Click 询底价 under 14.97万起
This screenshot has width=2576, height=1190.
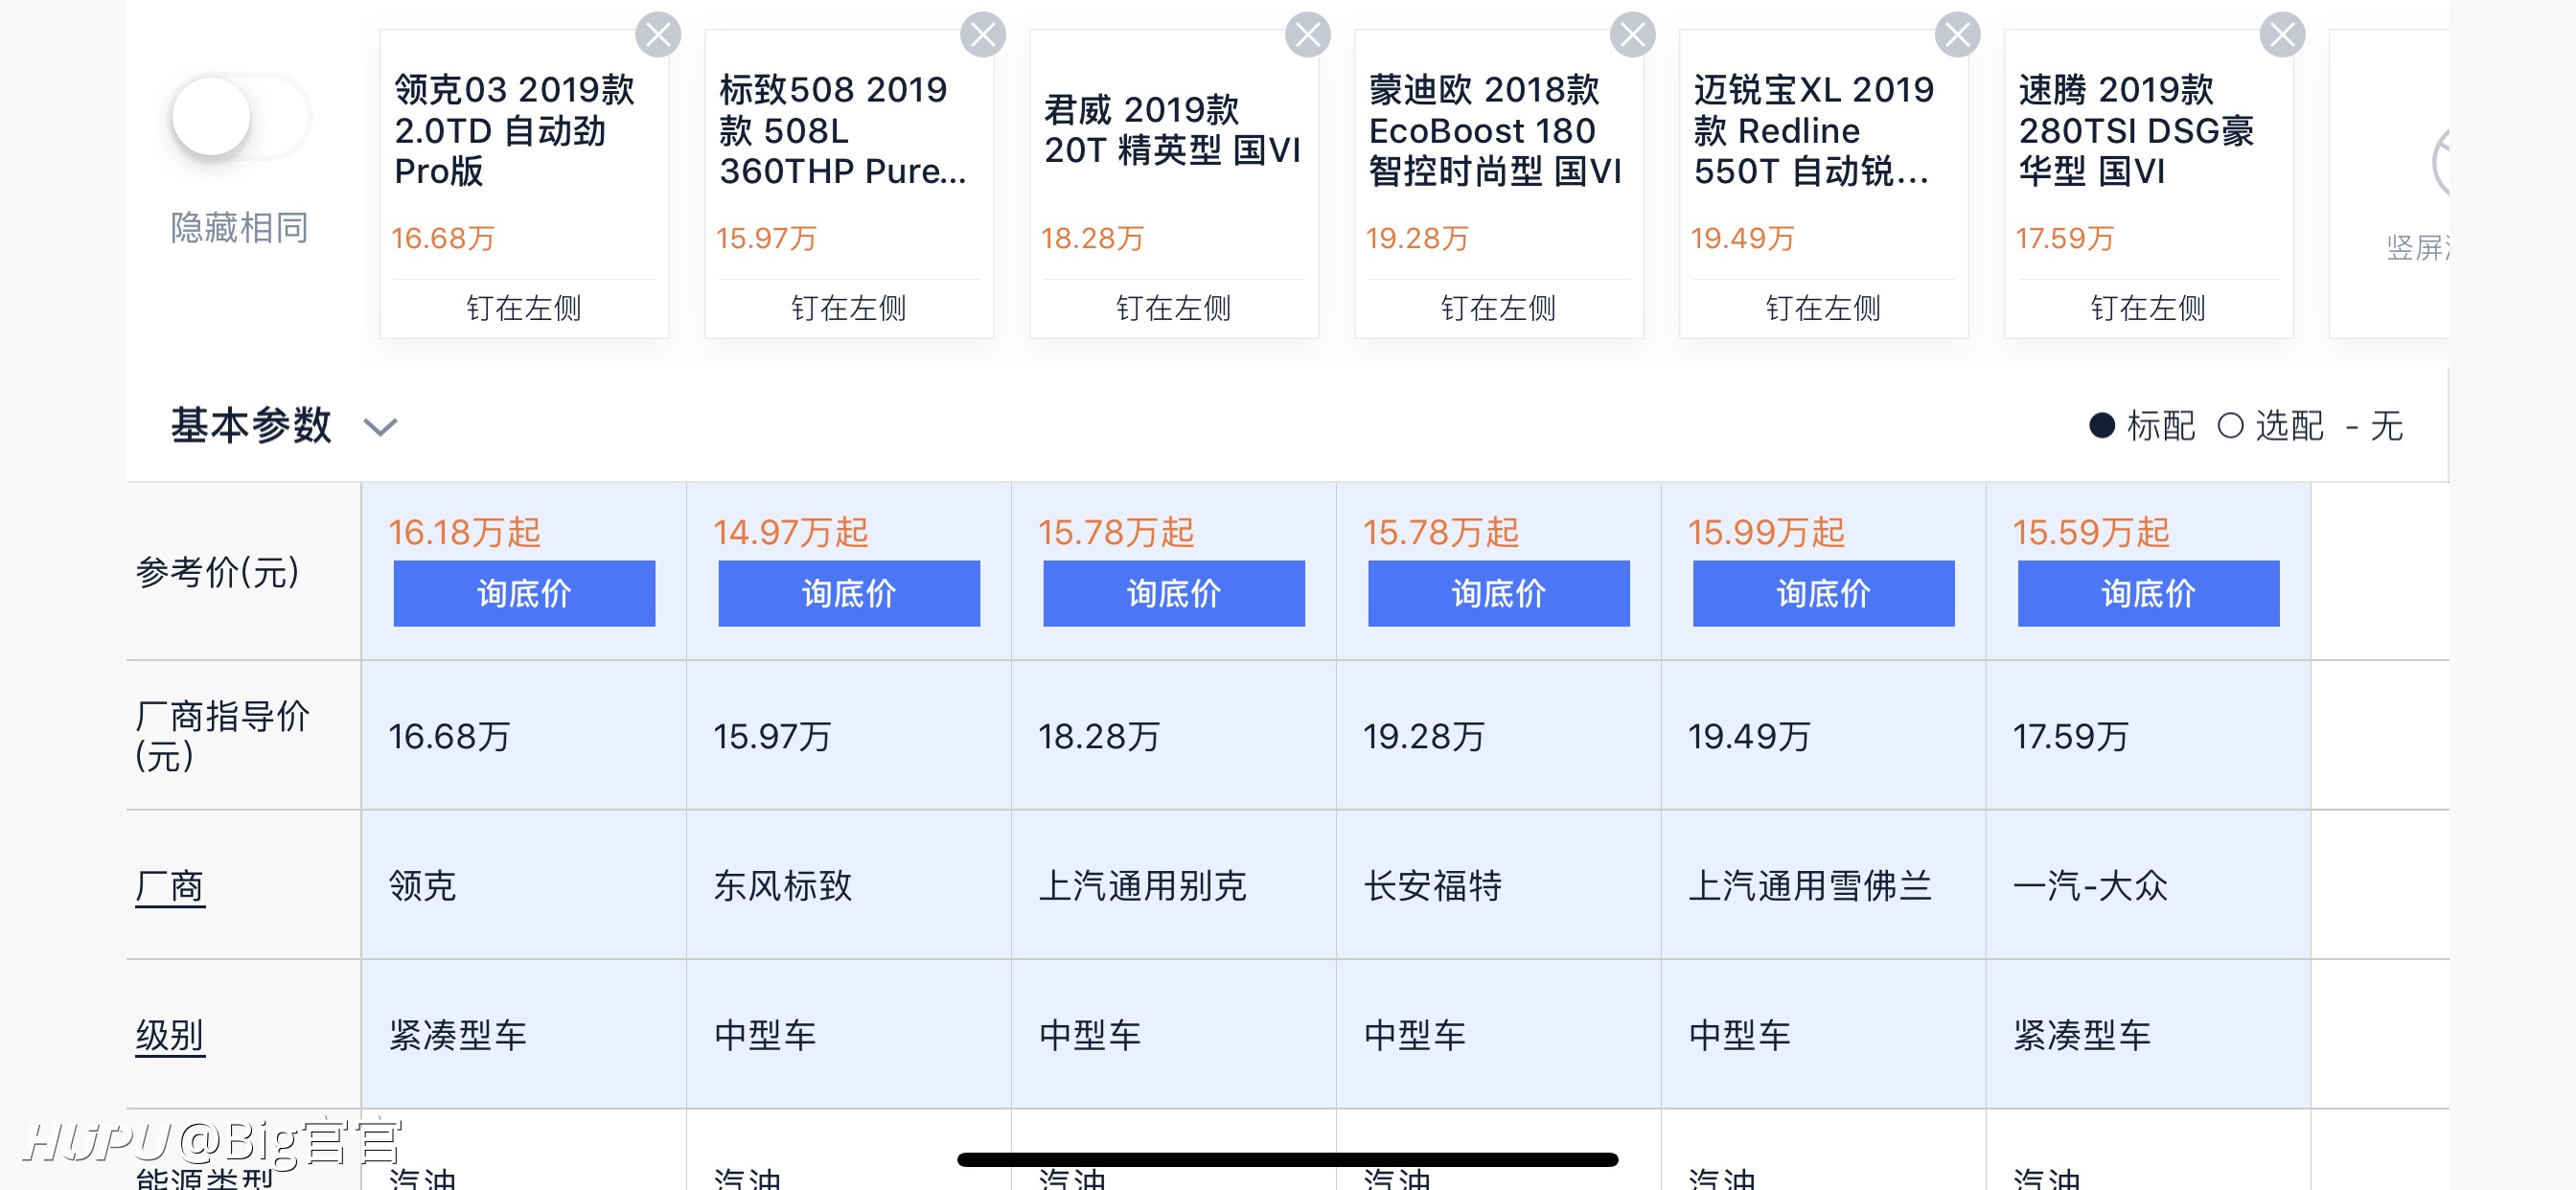coord(849,594)
